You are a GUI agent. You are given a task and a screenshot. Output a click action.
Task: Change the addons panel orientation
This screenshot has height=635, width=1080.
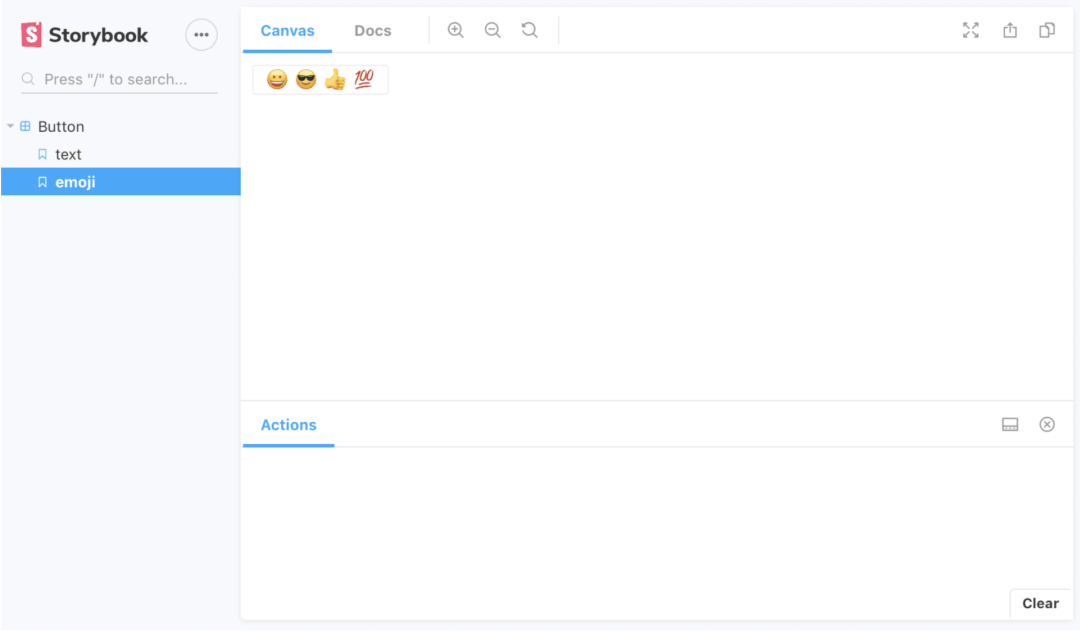click(x=1010, y=424)
